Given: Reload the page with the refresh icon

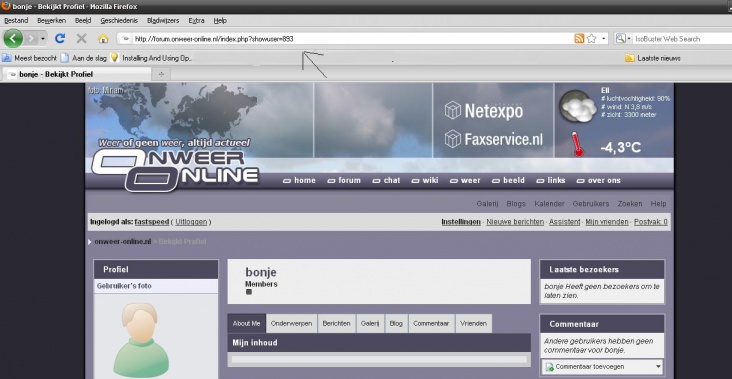Looking at the screenshot, I should (60, 39).
